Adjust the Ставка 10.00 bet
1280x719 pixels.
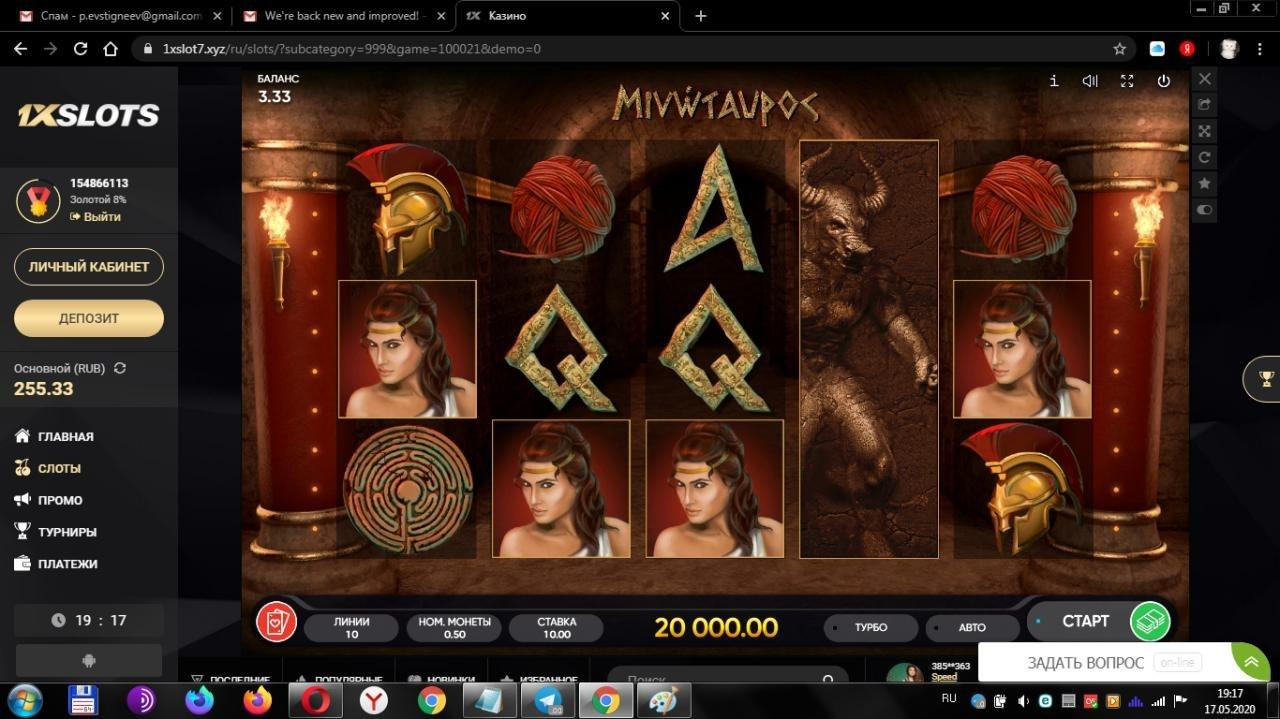(x=556, y=628)
